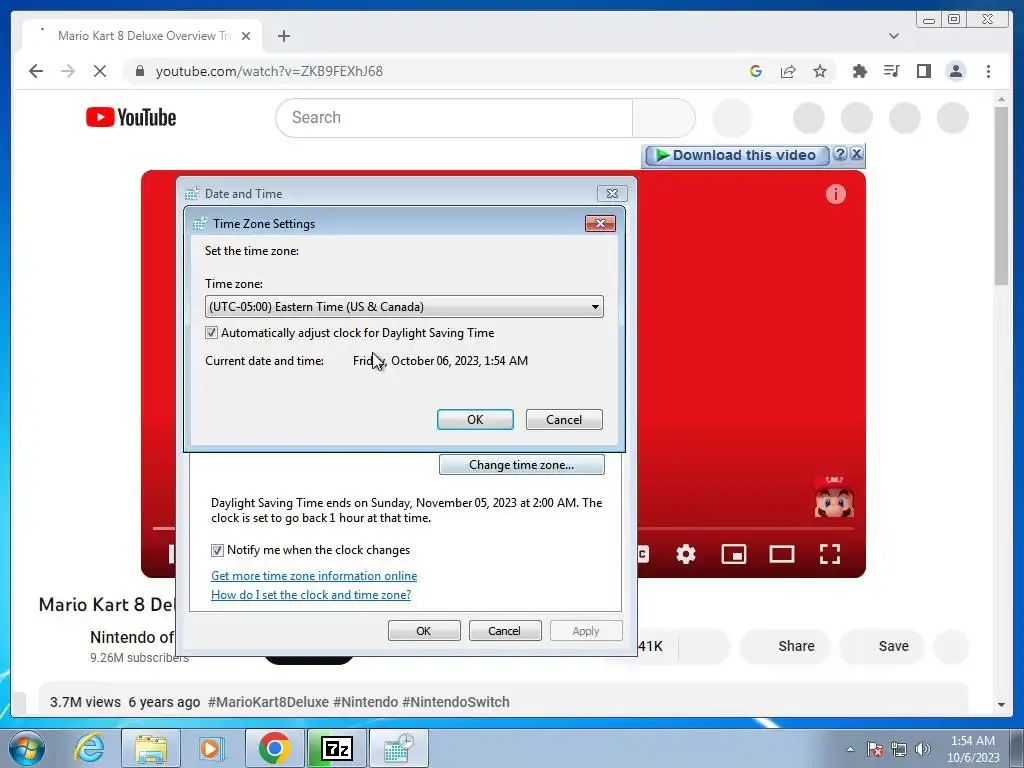
Task: Click Date and Time taskbar icon
Action: [x=398, y=748]
